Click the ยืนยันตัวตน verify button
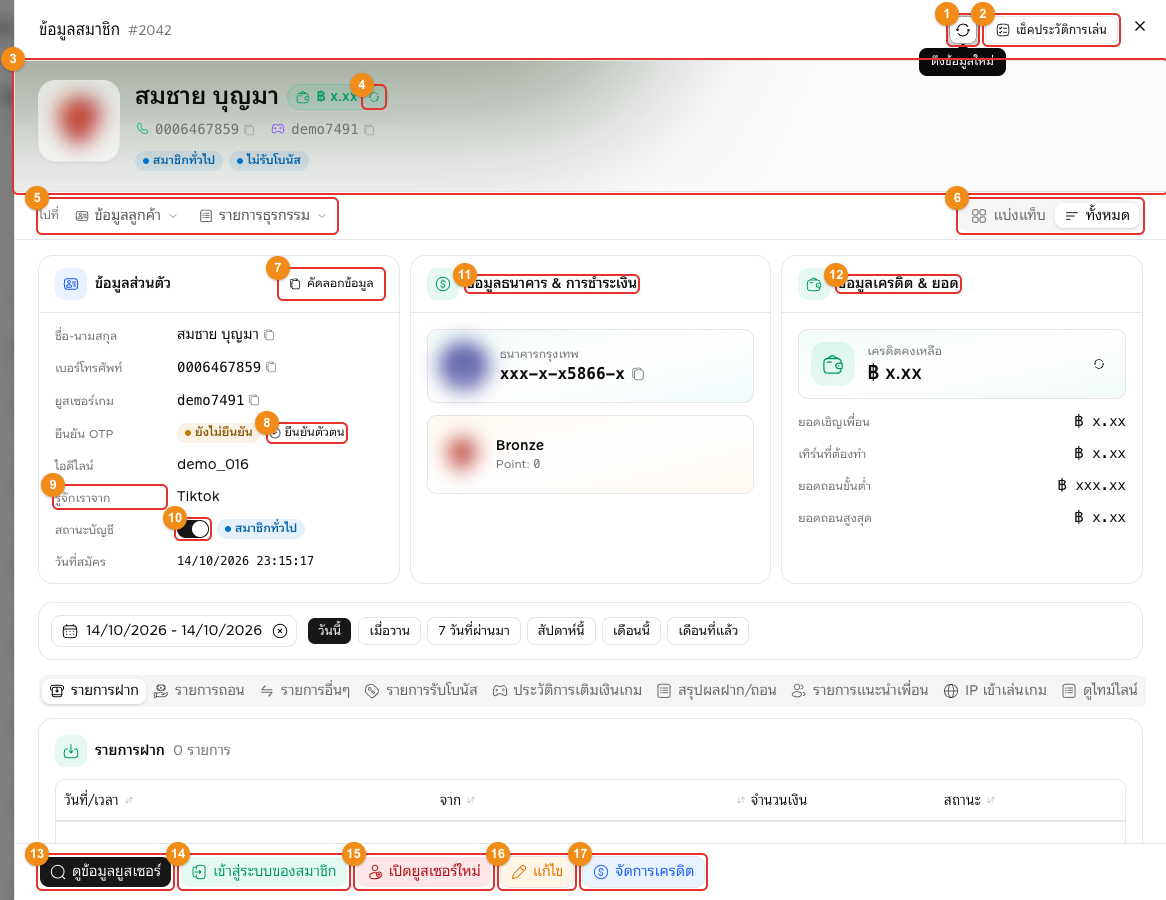 [307, 433]
